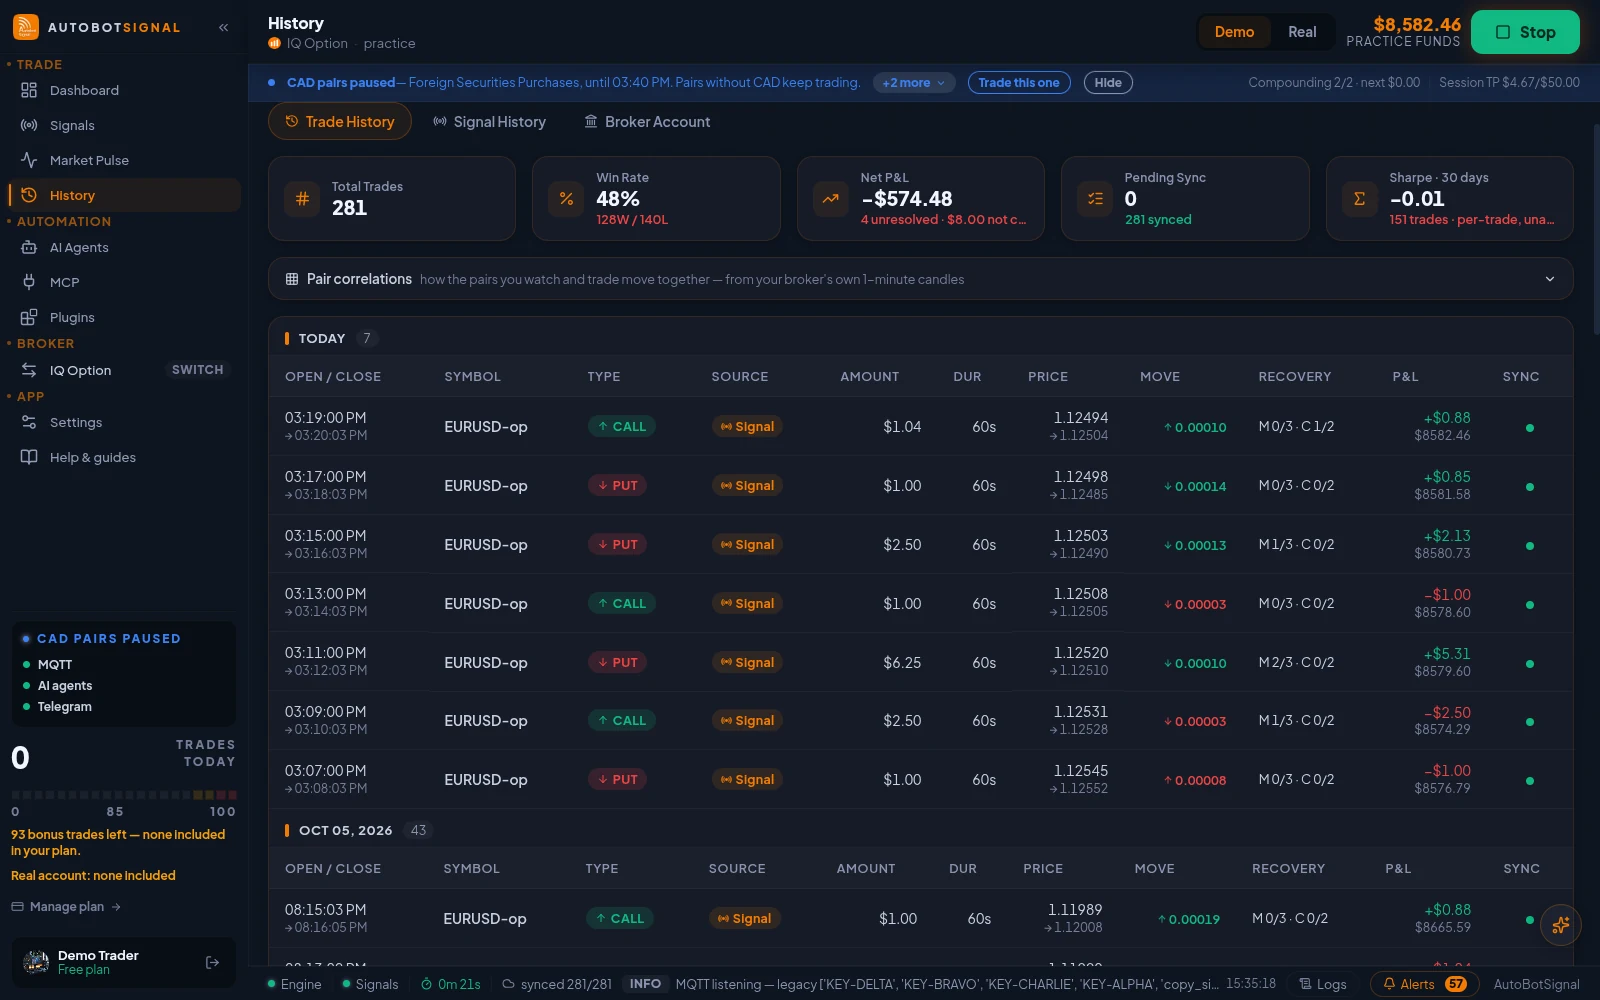Click the -$574.48 Net P&L value
This screenshot has height=1000, width=1600.
pyautogui.click(x=907, y=199)
